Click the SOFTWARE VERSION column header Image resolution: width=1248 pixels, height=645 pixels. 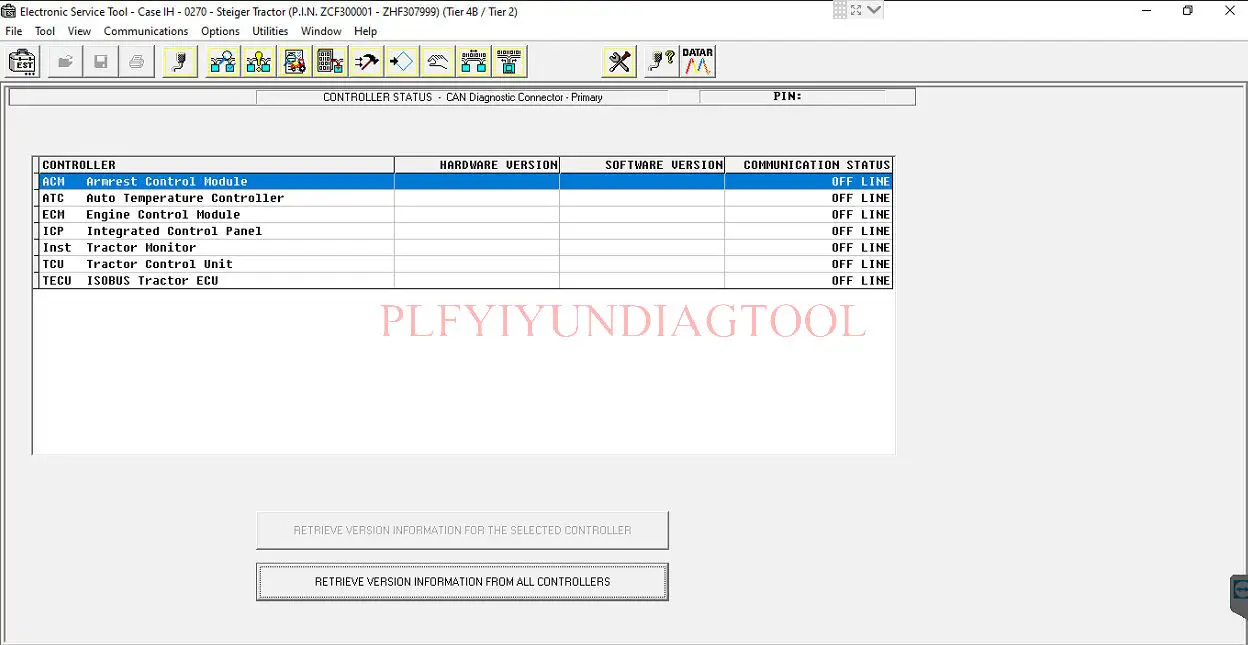tap(642, 165)
